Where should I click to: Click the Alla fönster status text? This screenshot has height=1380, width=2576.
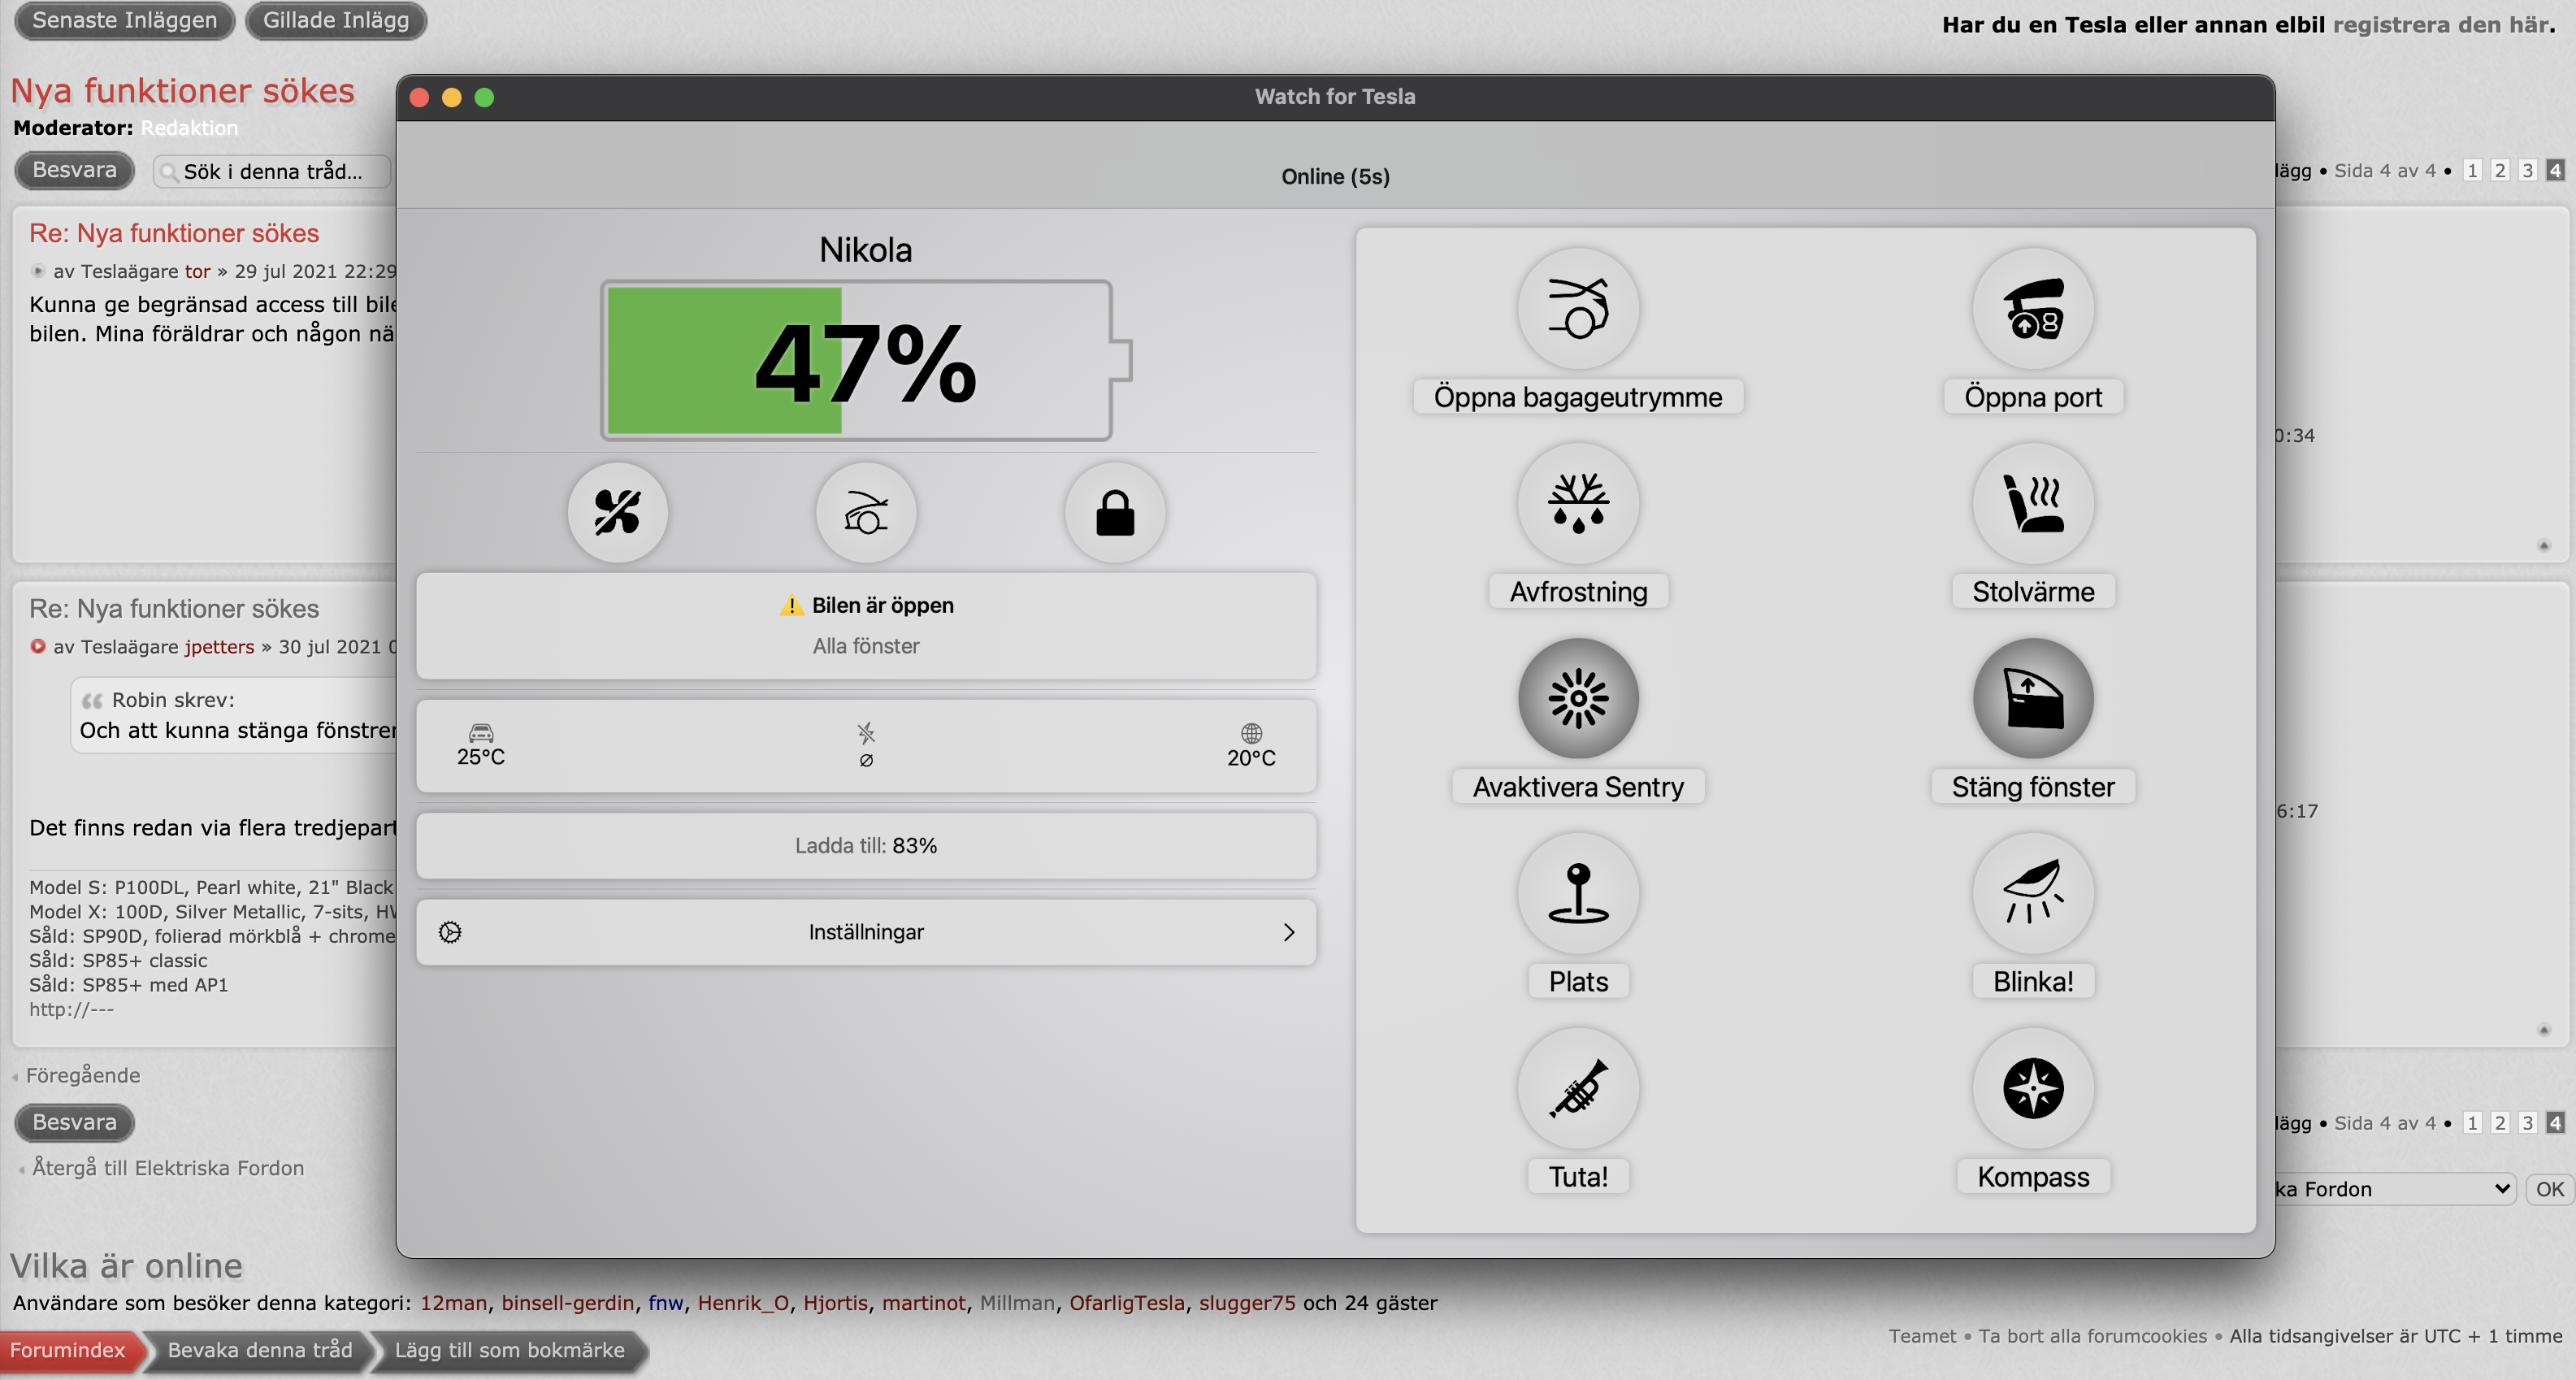point(866,646)
